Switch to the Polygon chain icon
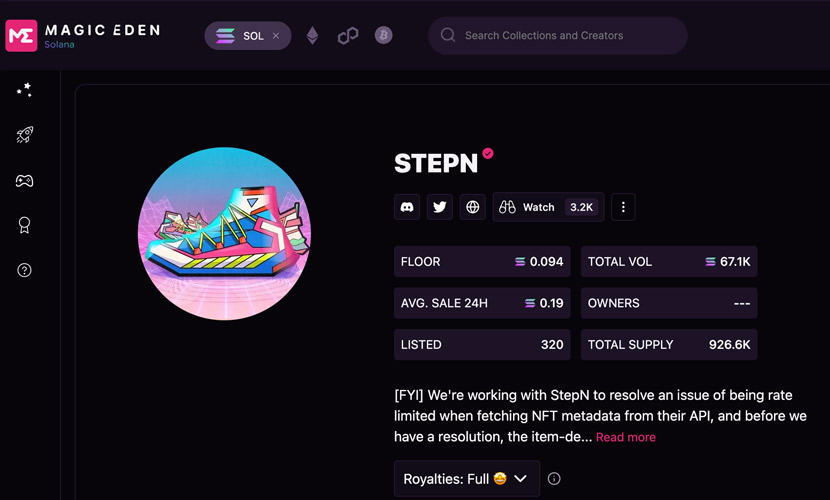Image resolution: width=830 pixels, height=500 pixels. click(x=348, y=35)
